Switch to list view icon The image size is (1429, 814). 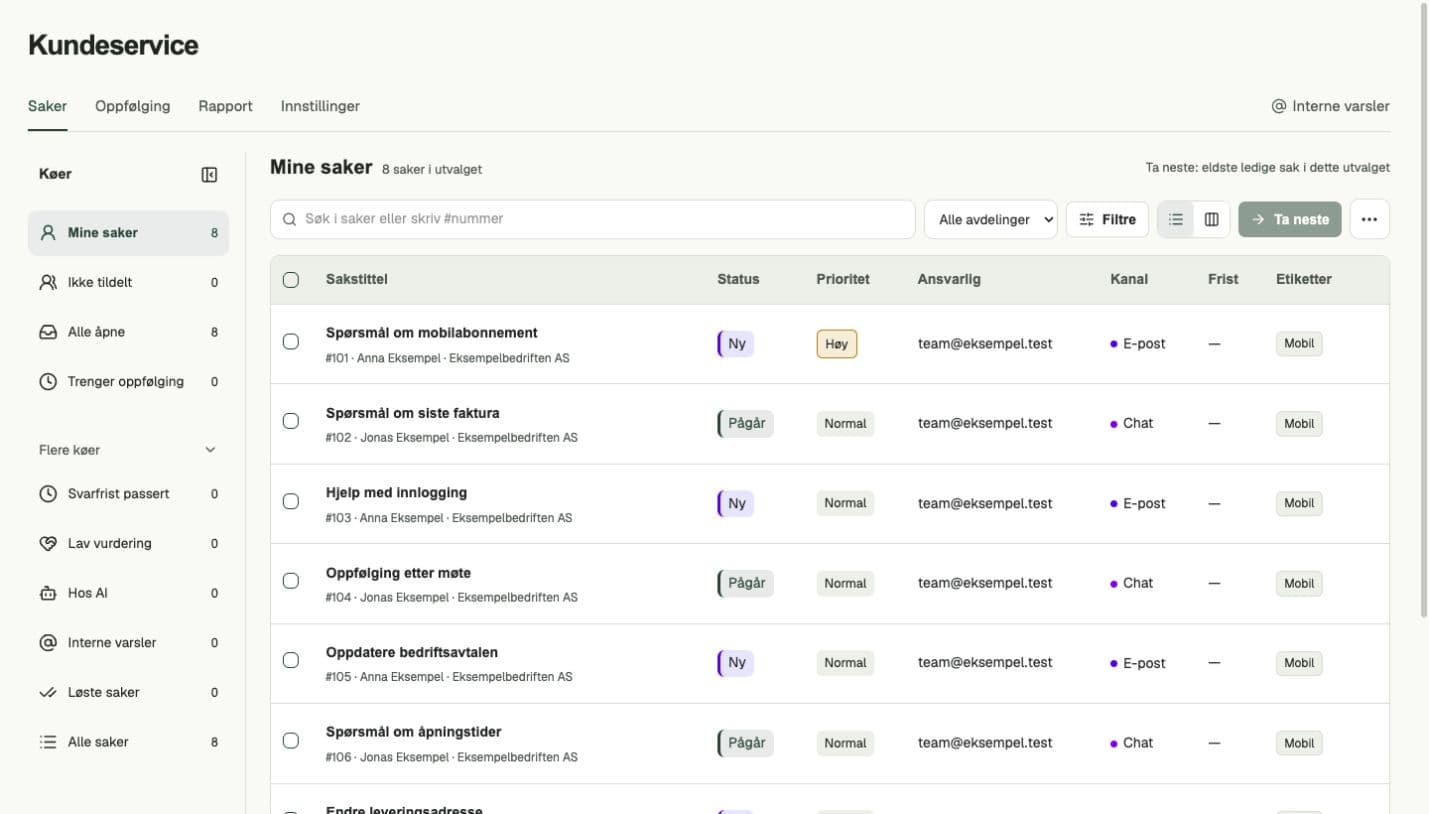(1176, 219)
